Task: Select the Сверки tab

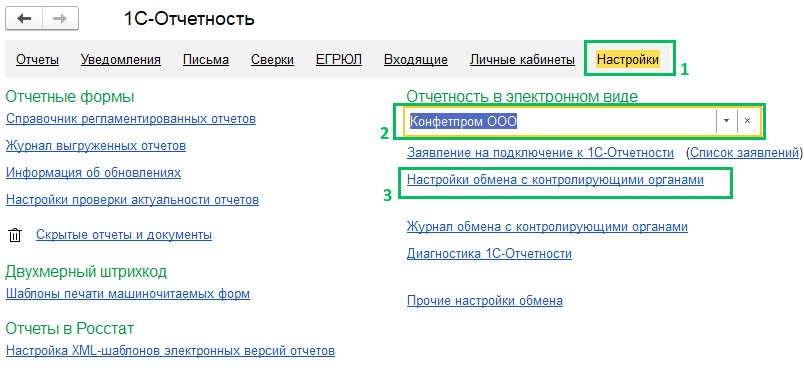Action: coord(272,60)
